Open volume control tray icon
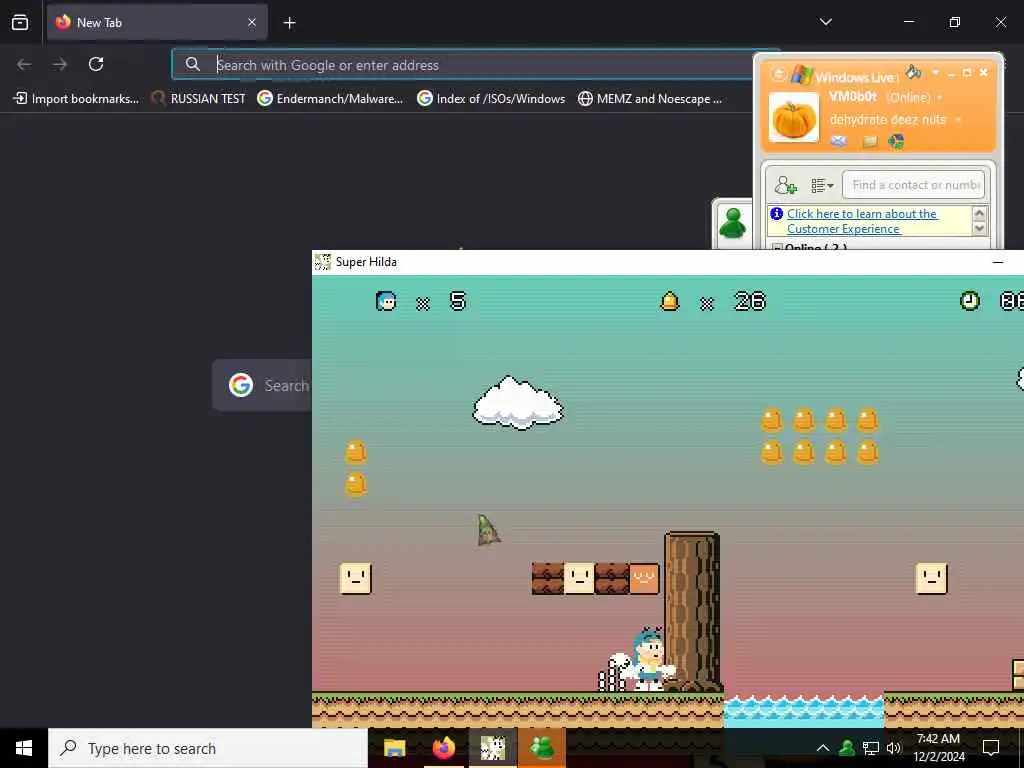 tap(893, 748)
